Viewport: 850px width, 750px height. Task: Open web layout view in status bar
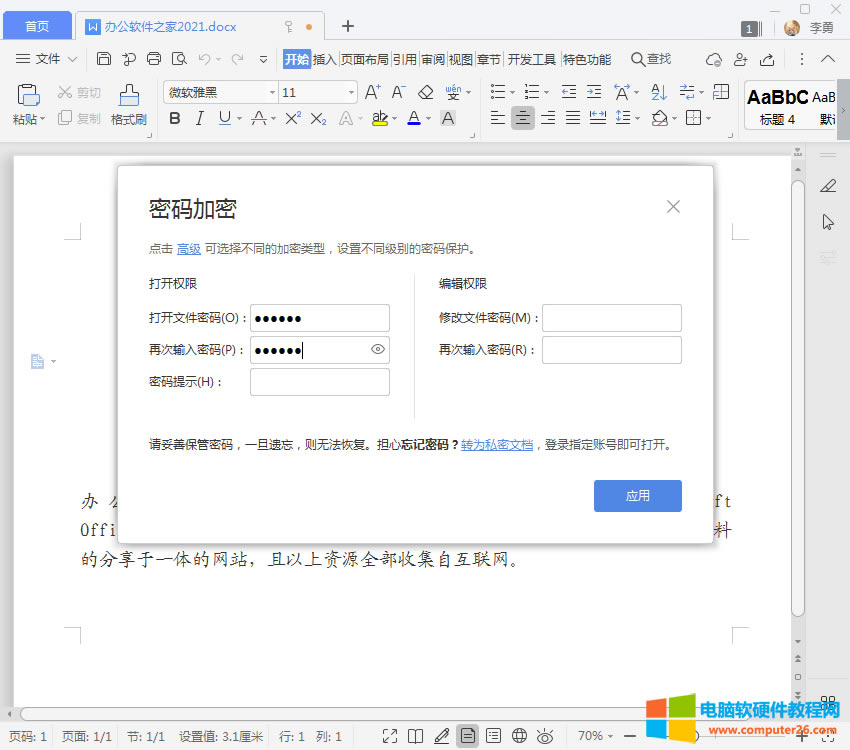tap(519, 736)
